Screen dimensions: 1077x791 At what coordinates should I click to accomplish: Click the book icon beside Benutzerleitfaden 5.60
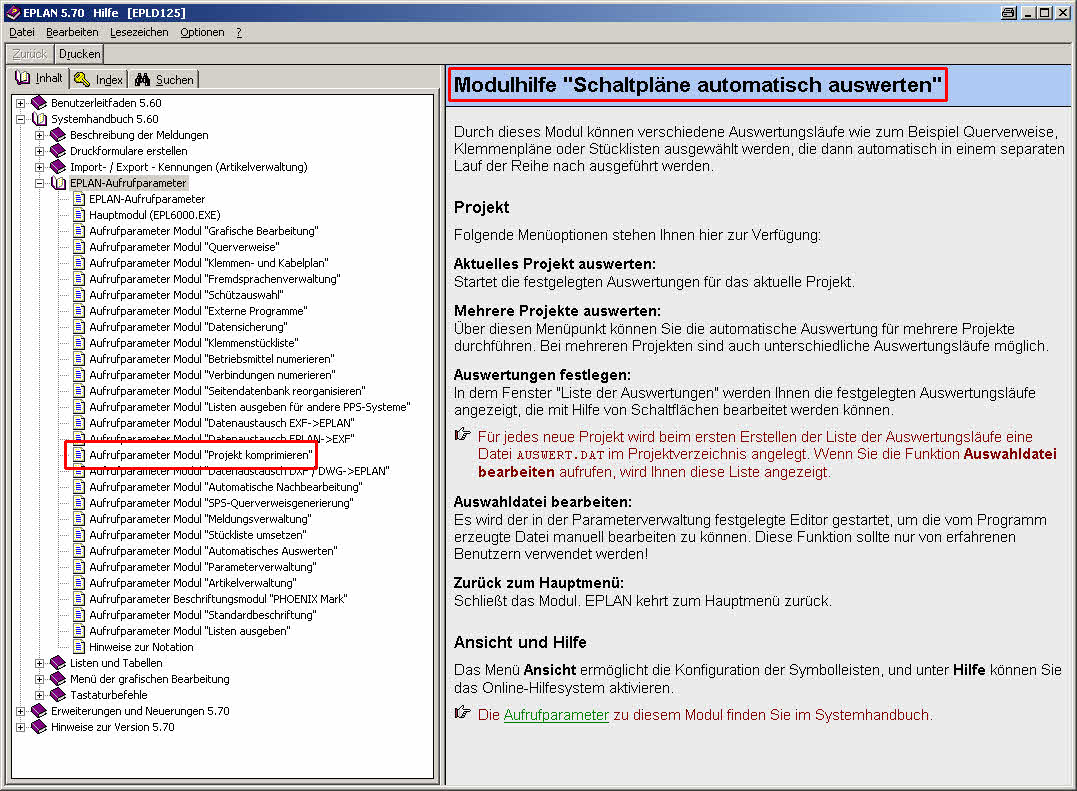point(39,103)
